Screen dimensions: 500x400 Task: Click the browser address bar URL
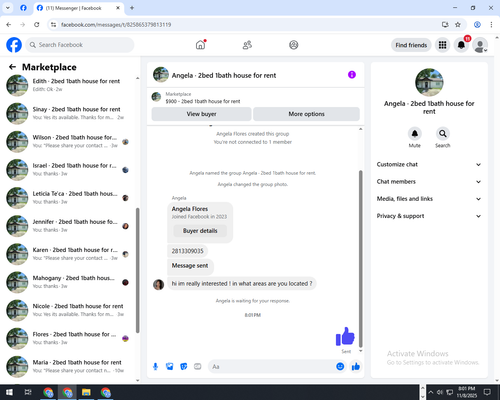[116, 25]
